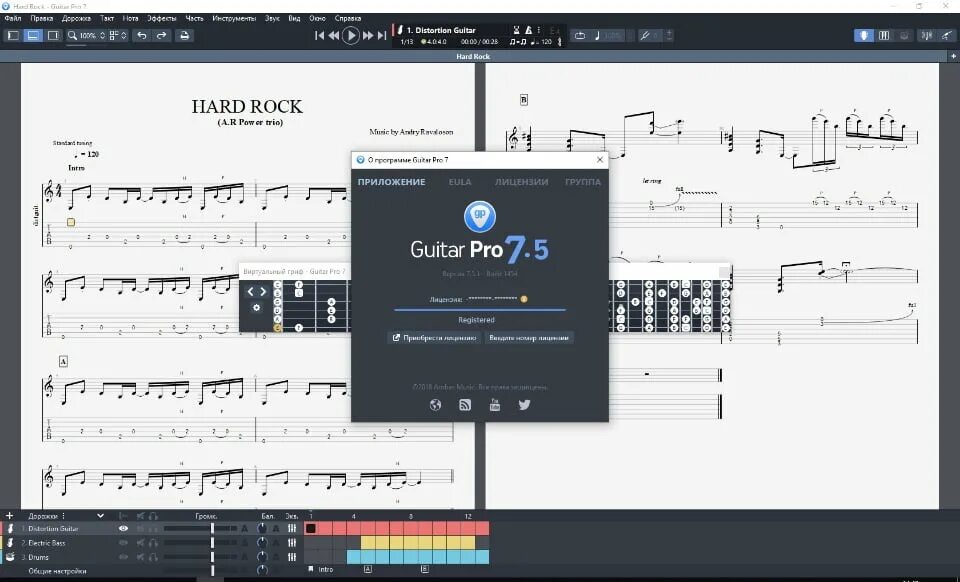Show the left editing palette panel
The width and height of the screenshot is (960, 582).
(x=13, y=35)
